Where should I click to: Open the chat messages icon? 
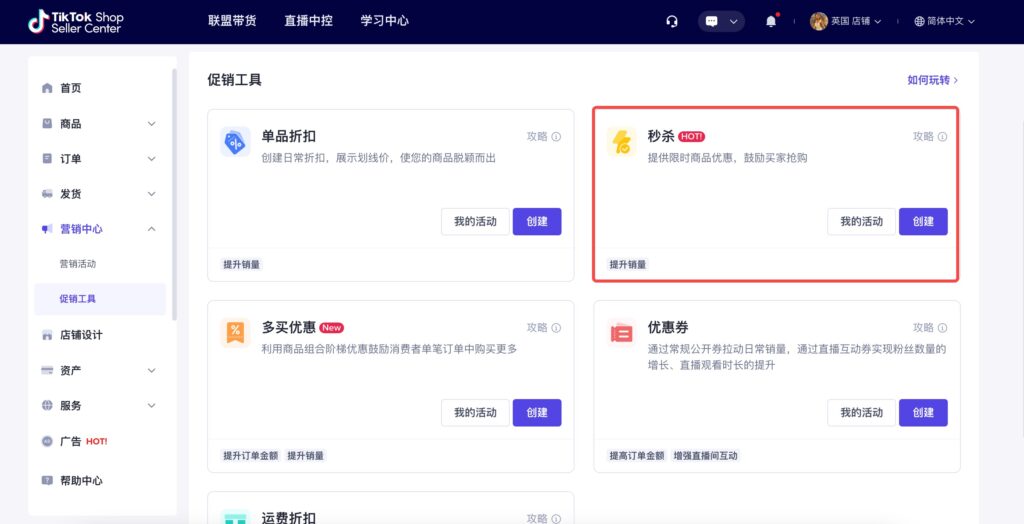pyautogui.click(x=712, y=22)
